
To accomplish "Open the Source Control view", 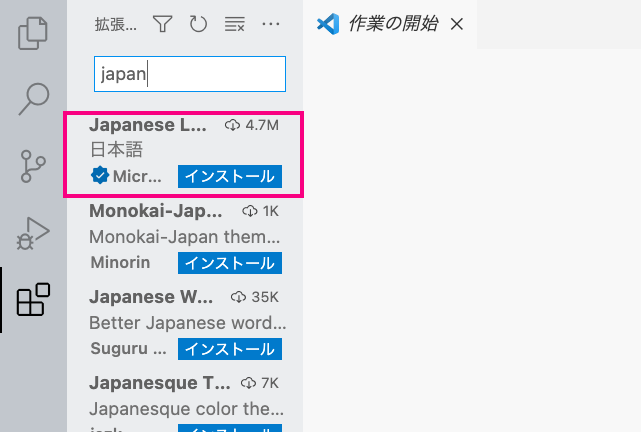I will [x=33, y=166].
